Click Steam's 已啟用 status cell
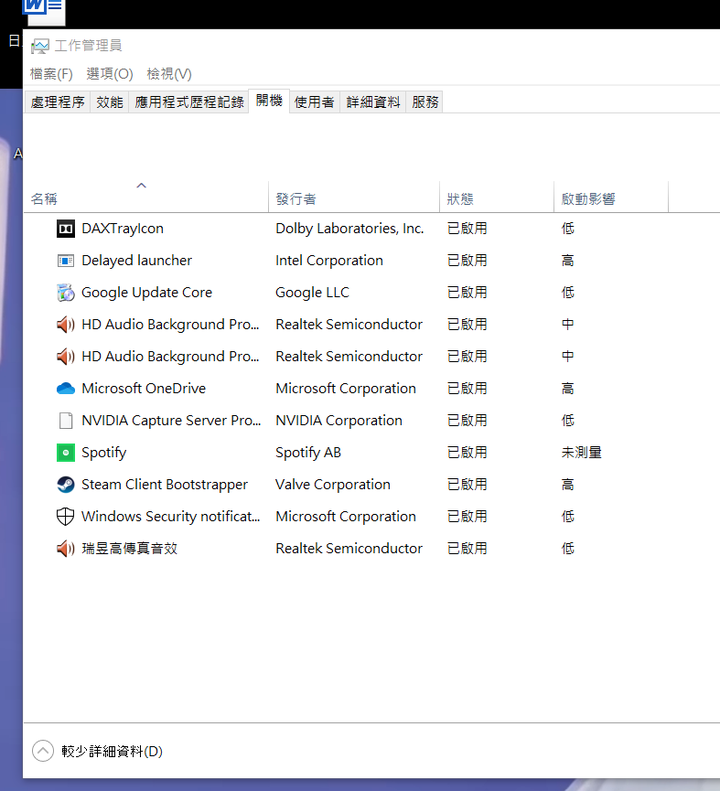 [x=467, y=485]
